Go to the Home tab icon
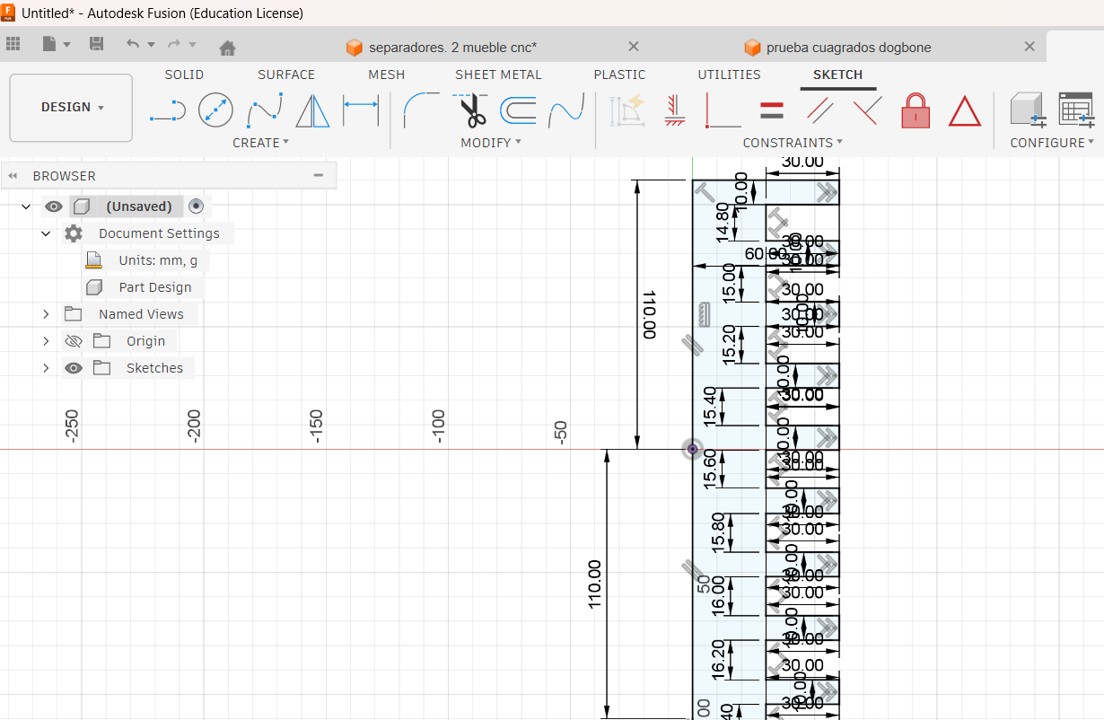The width and height of the screenshot is (1104, 720). (x=227, y=48)
